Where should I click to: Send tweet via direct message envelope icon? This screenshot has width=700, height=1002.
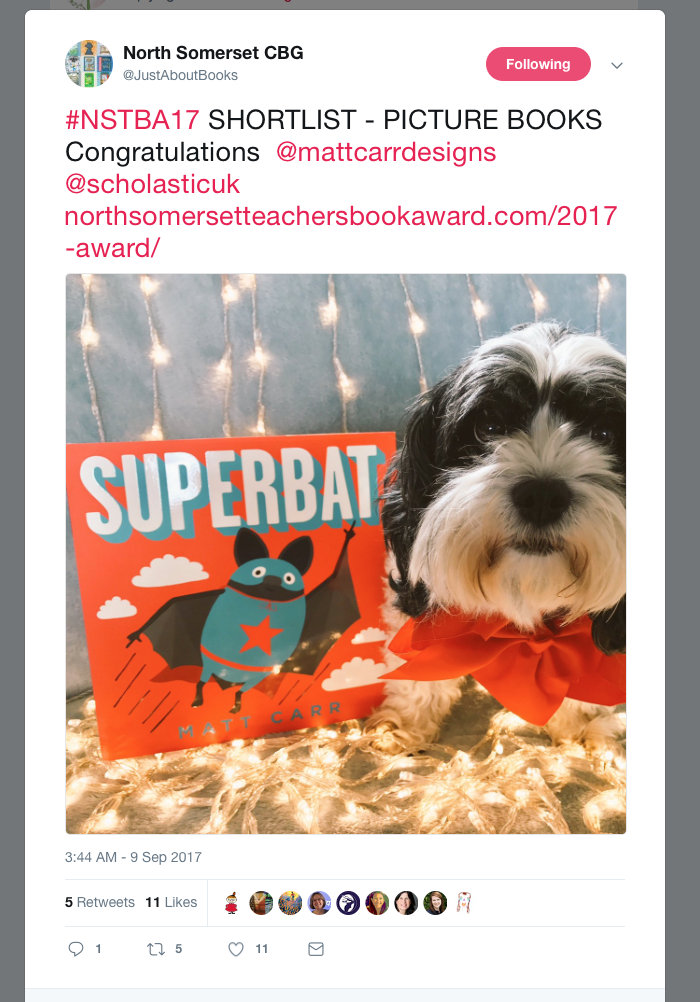(316, 949)
